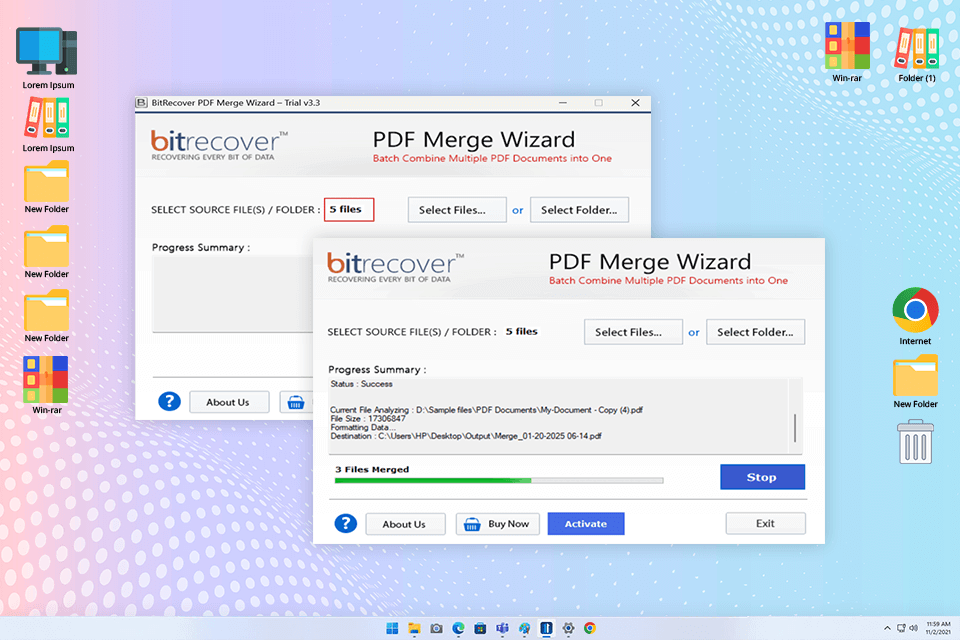The width and height of the screenshot is (960, 640).
Task: Open Microsoft Store from the taskbar
Action: pyautogui.click(x=481, y=628)
